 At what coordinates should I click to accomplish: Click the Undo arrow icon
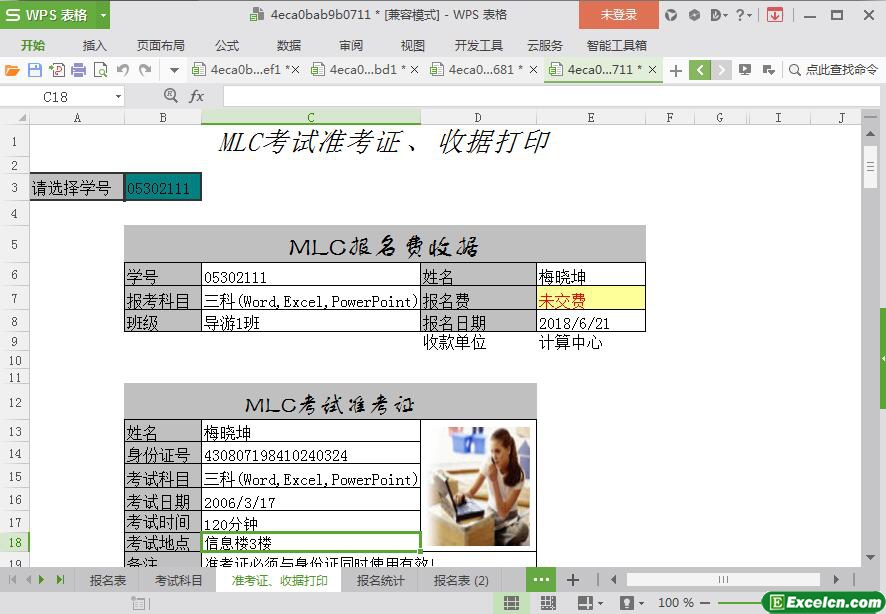click(123, 70)
